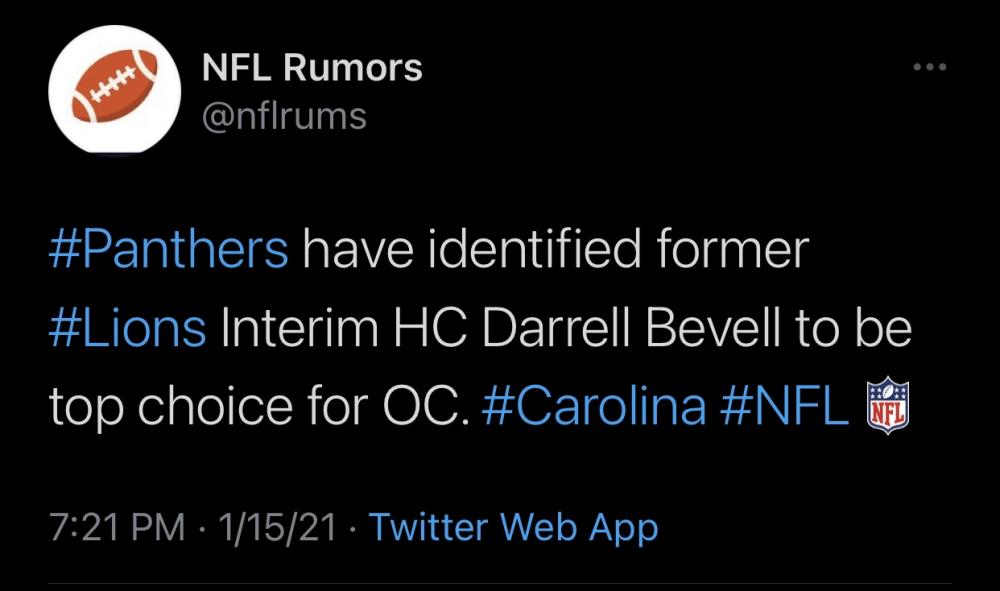Open the three-dot more options menu
The image size is (1000, 591).
(929, 67)
